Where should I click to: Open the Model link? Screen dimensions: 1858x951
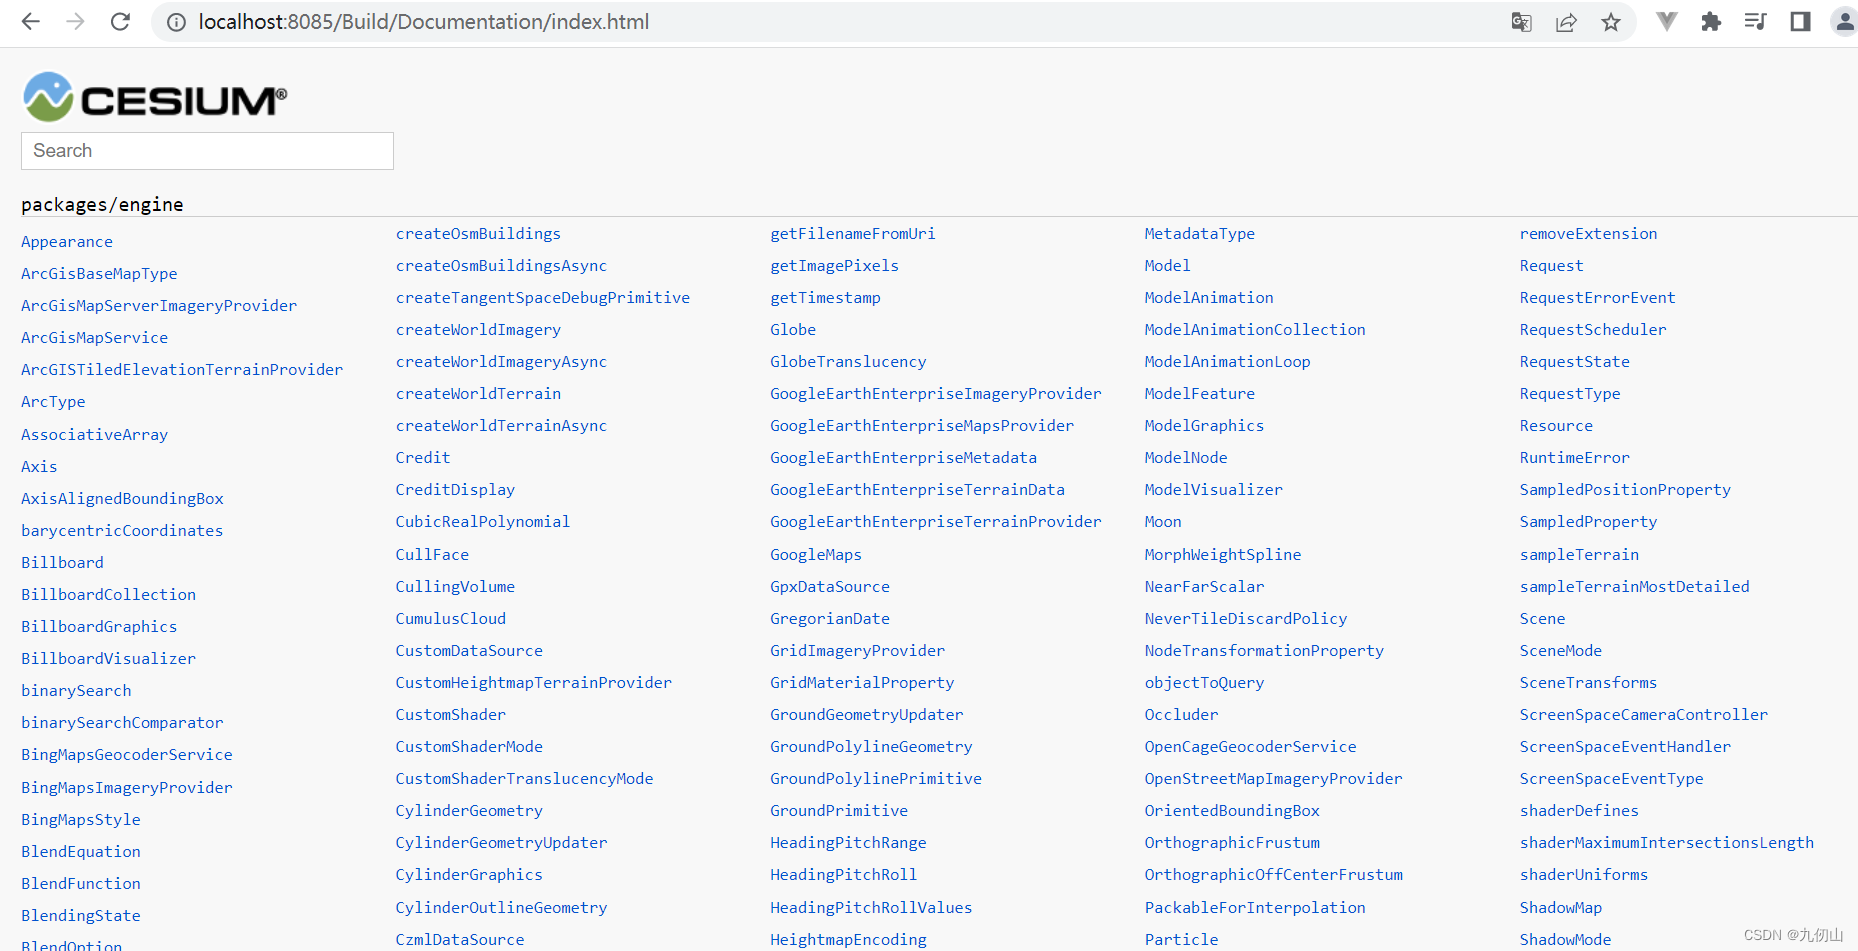(1167, 266)
